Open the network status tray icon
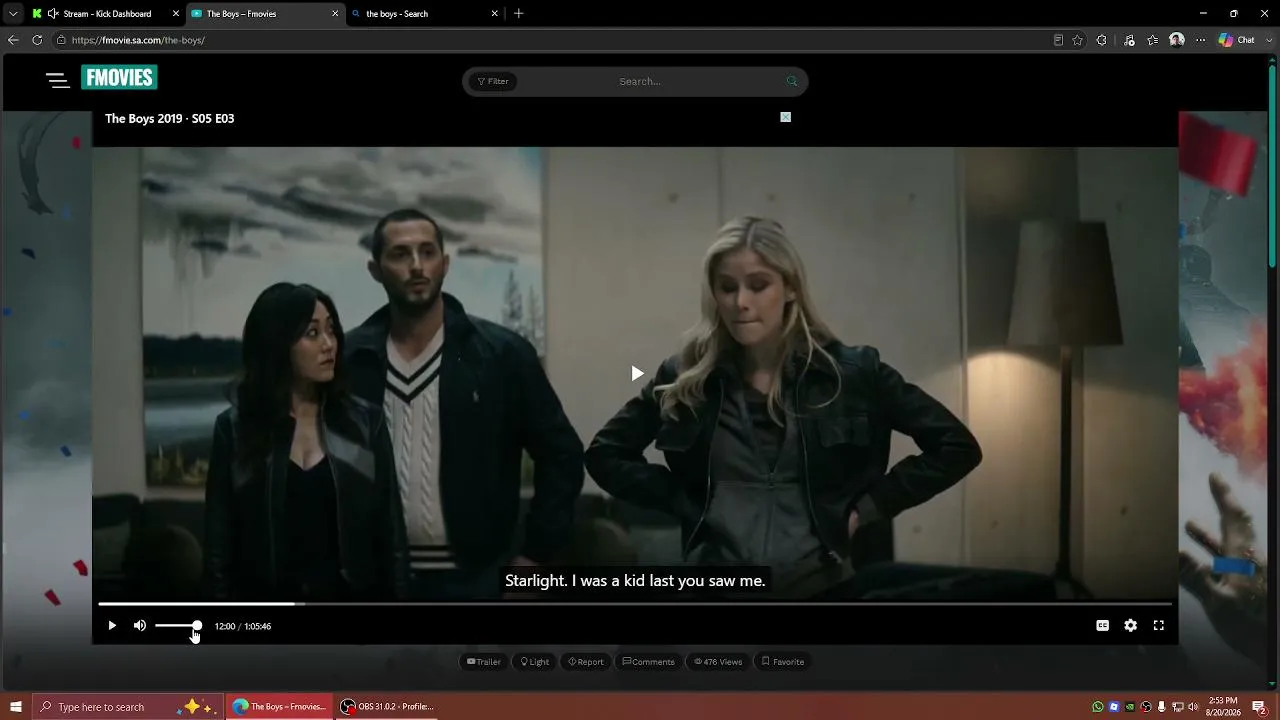 [x=1177, y=707]
